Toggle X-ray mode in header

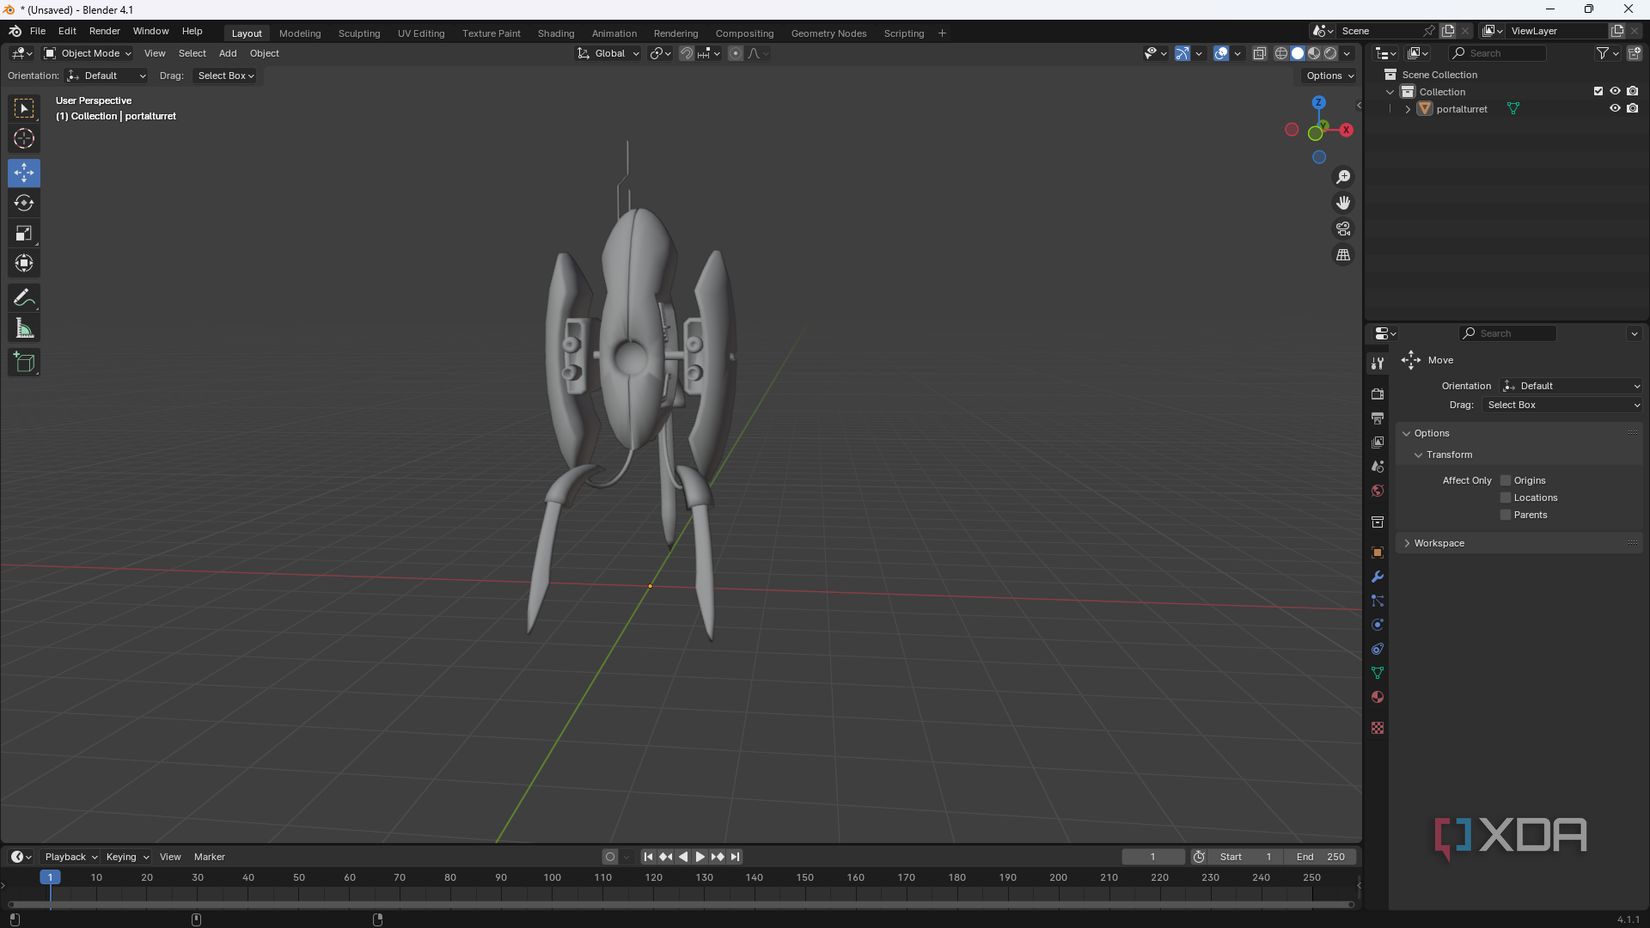tap(1259, 53)
